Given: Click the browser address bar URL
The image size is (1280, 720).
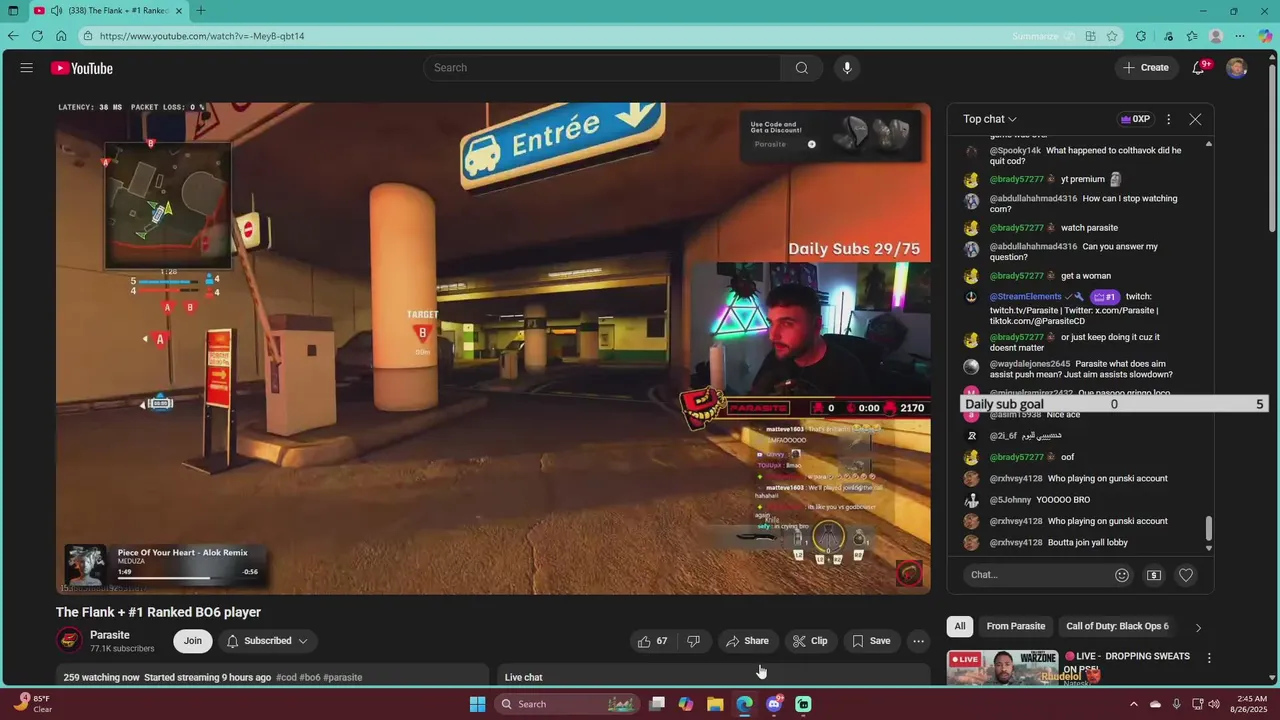Looking at the screenshot, I should [202, 36].
